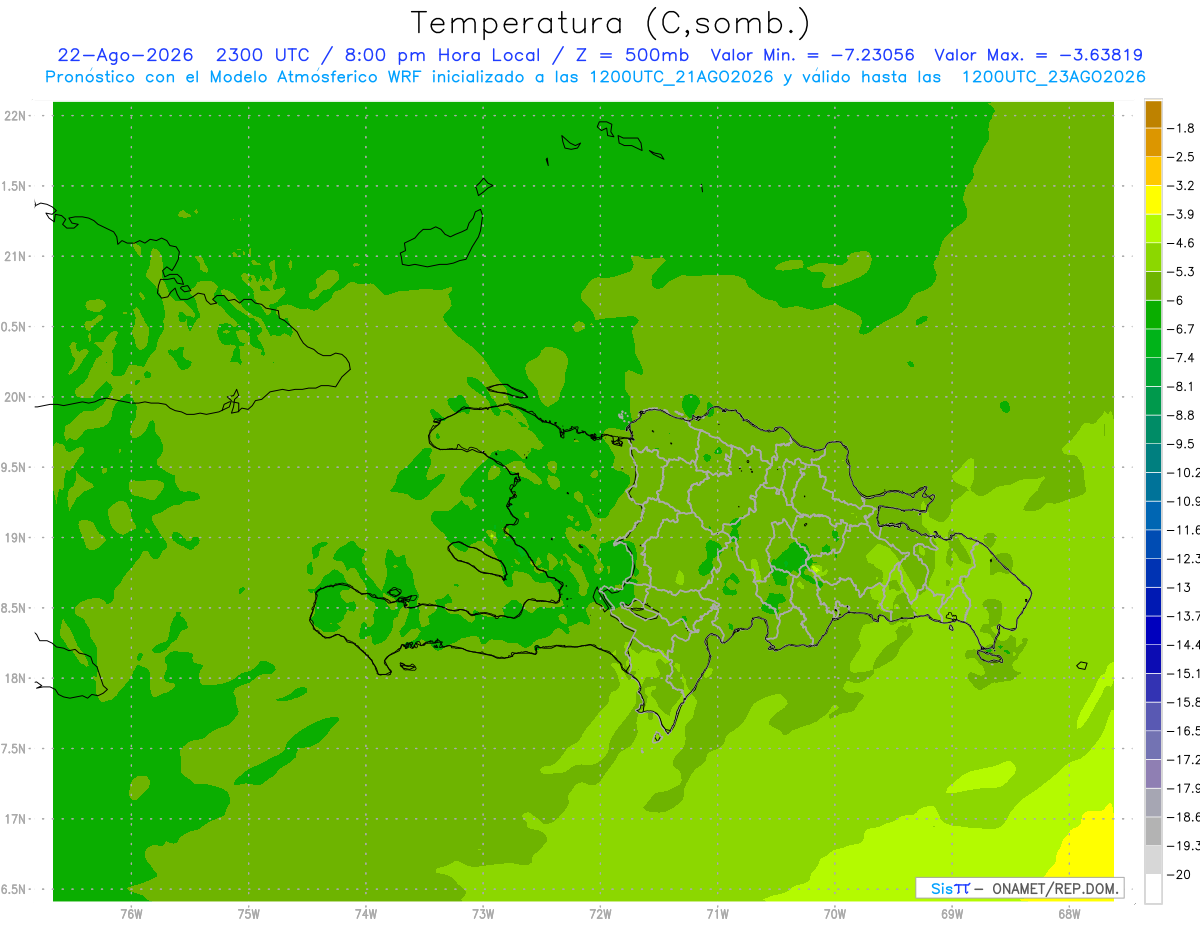
Task: Click the 69W longitude axis label
Action: pyautogui.click(x=952, y=913)
